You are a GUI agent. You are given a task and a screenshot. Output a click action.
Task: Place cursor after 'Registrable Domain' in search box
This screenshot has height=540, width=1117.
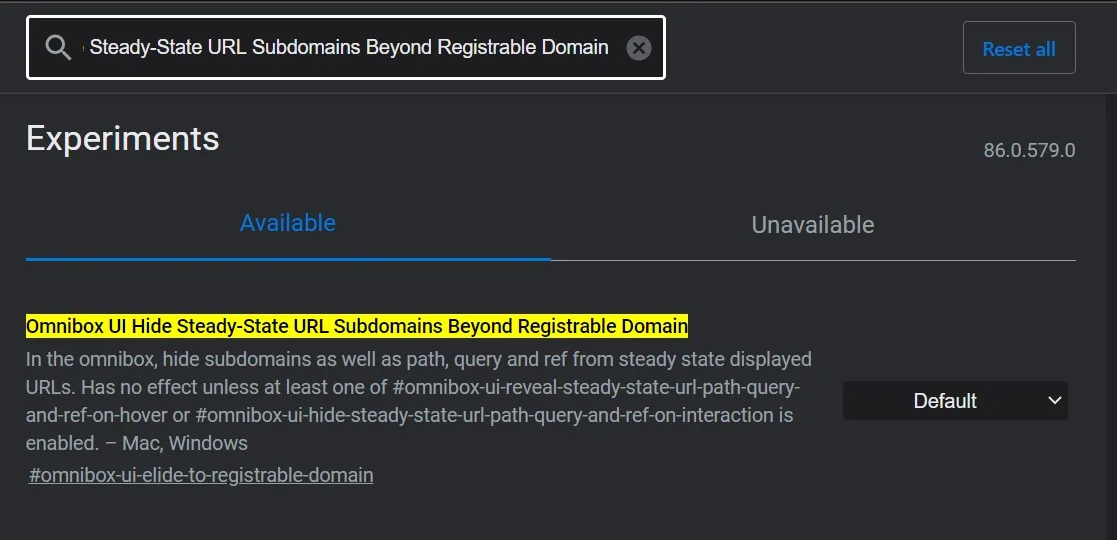coord(610,47)
